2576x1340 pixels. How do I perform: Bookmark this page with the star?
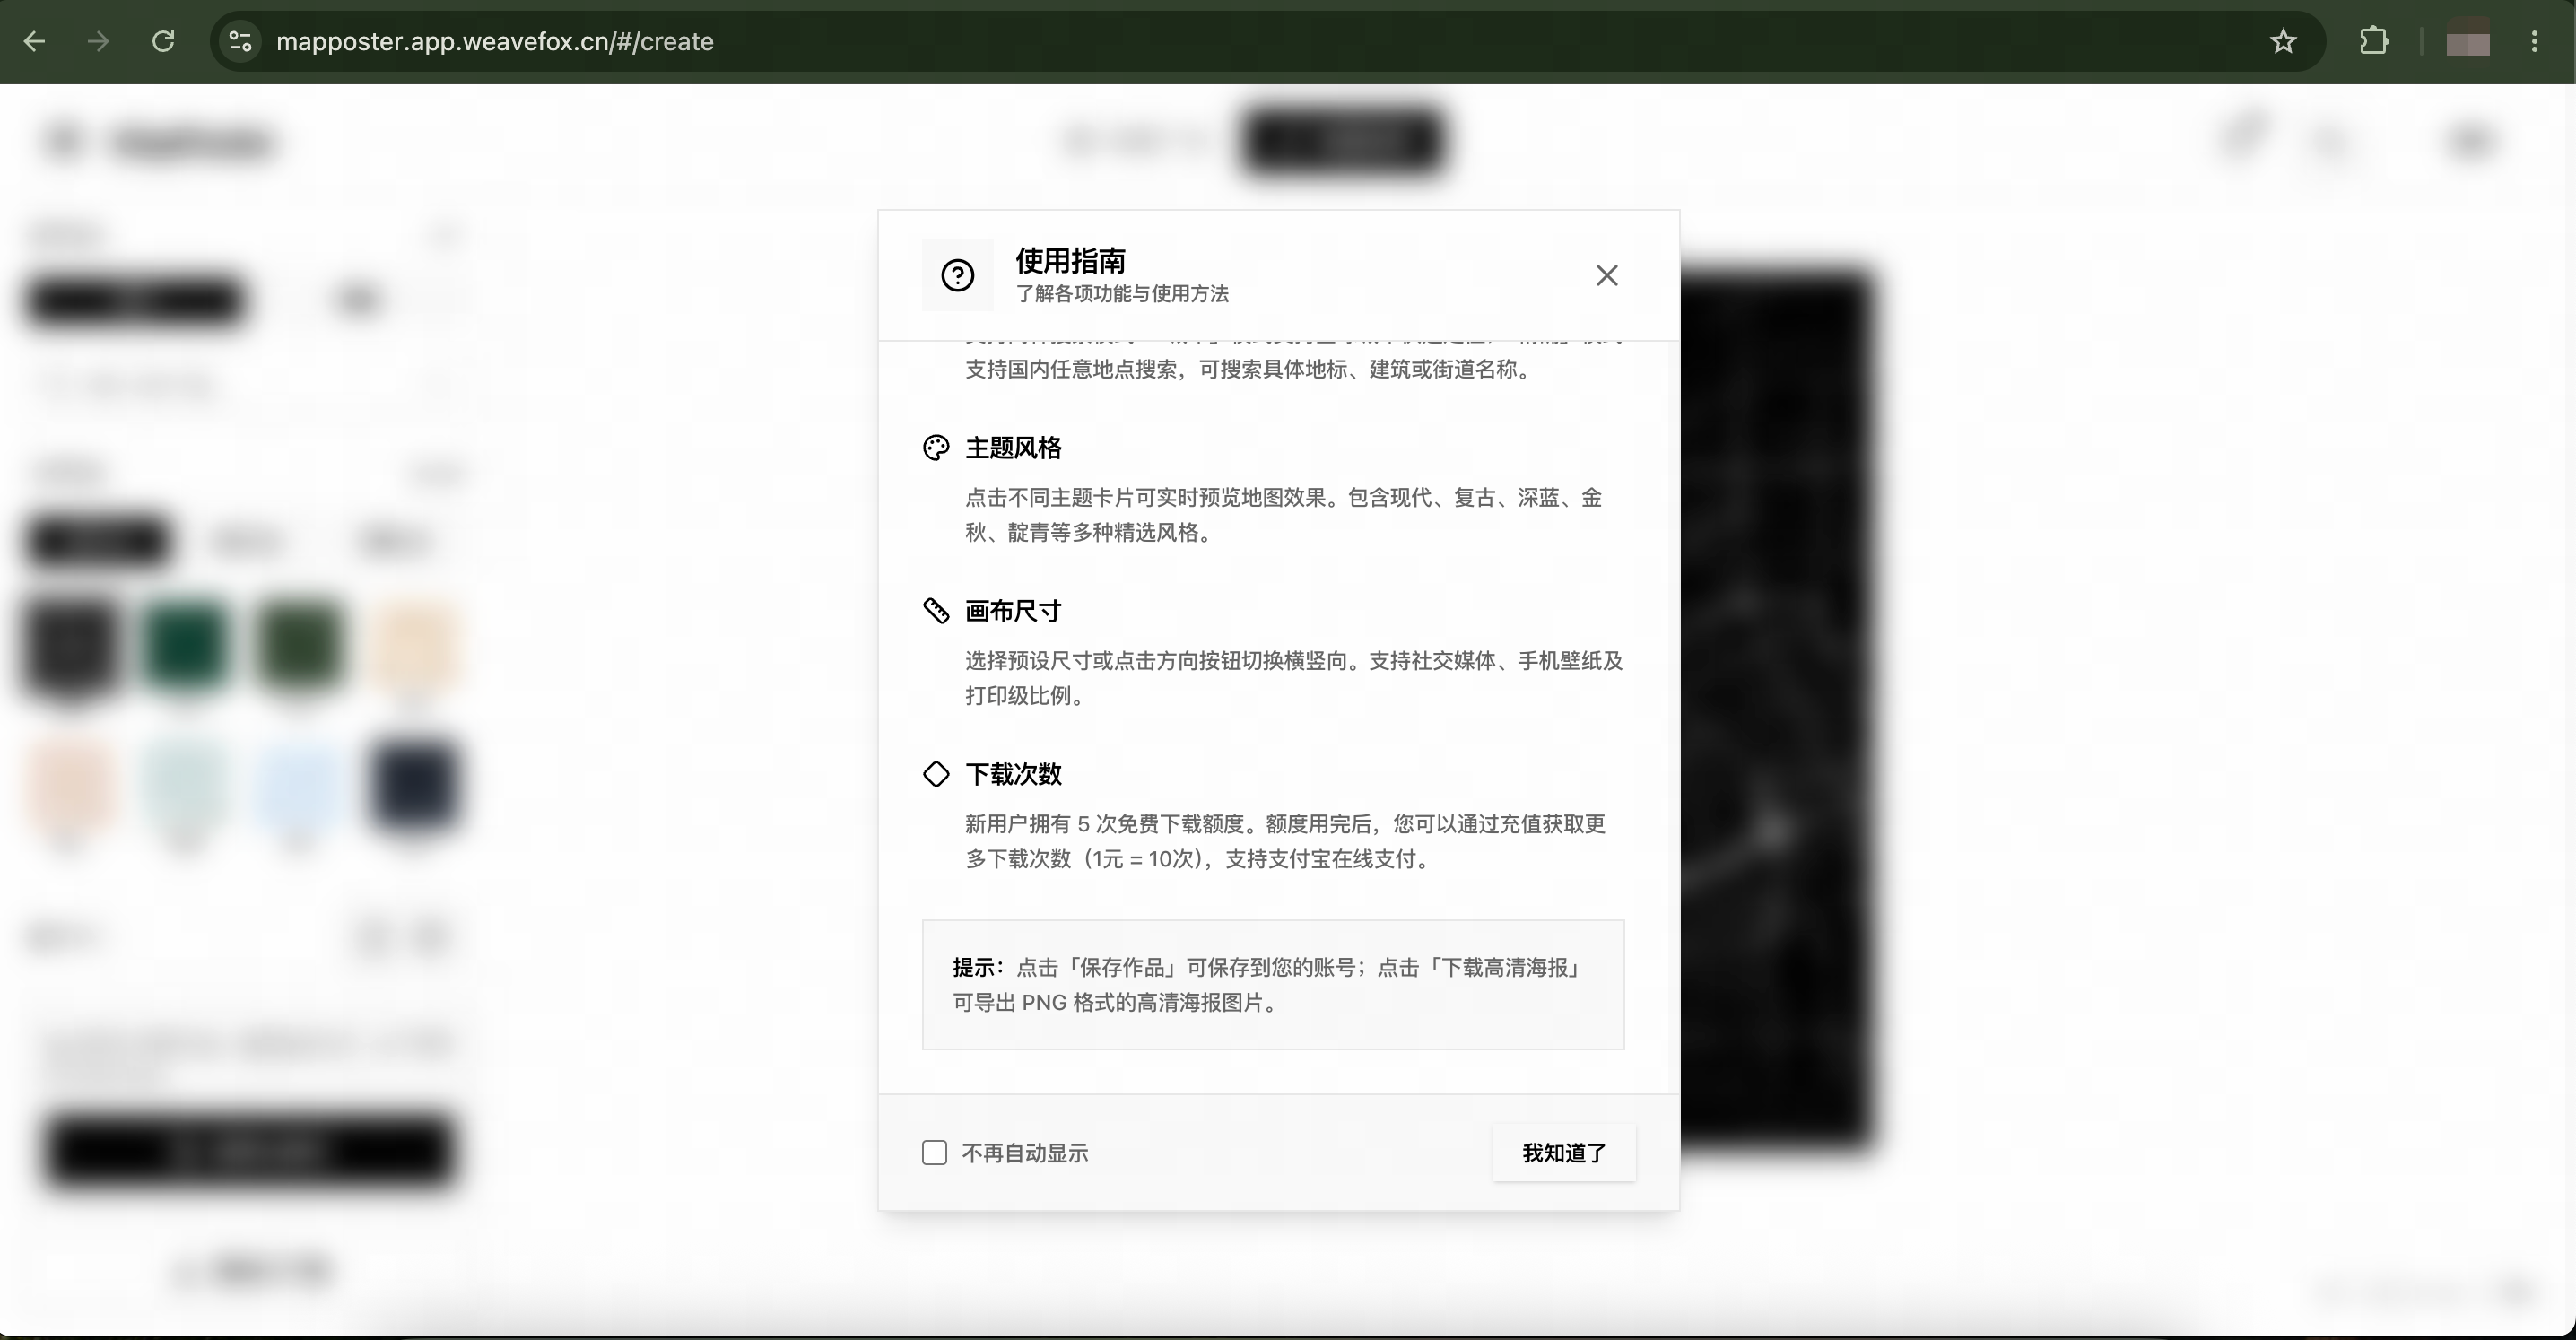point(2283,41)
